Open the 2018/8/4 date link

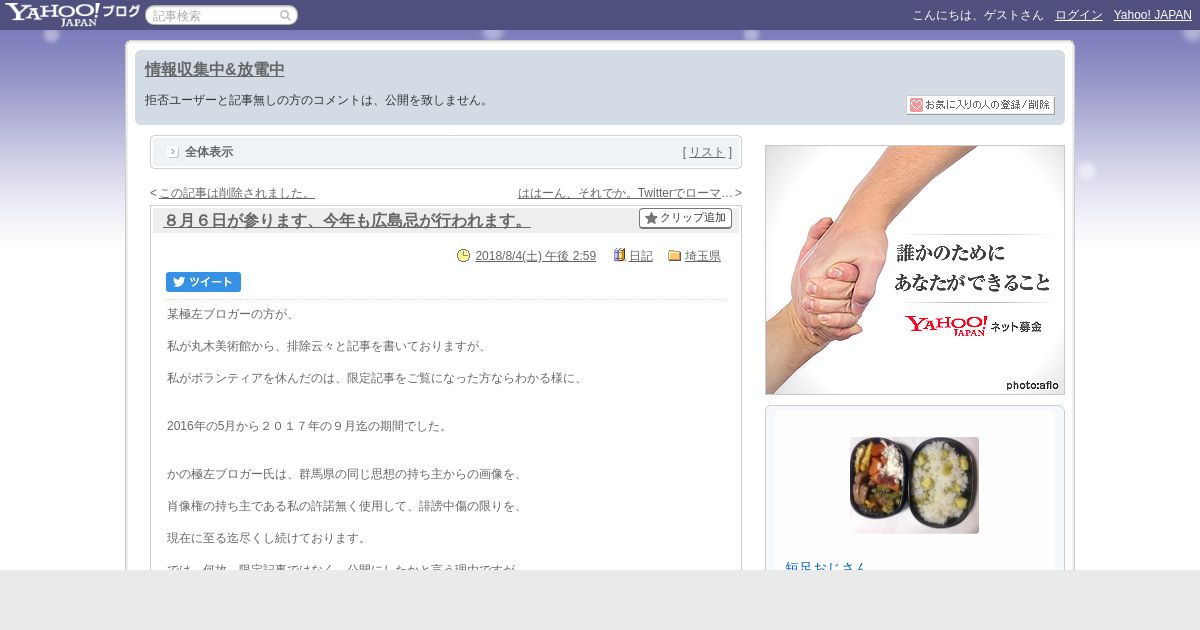click(x=535, y=256)
